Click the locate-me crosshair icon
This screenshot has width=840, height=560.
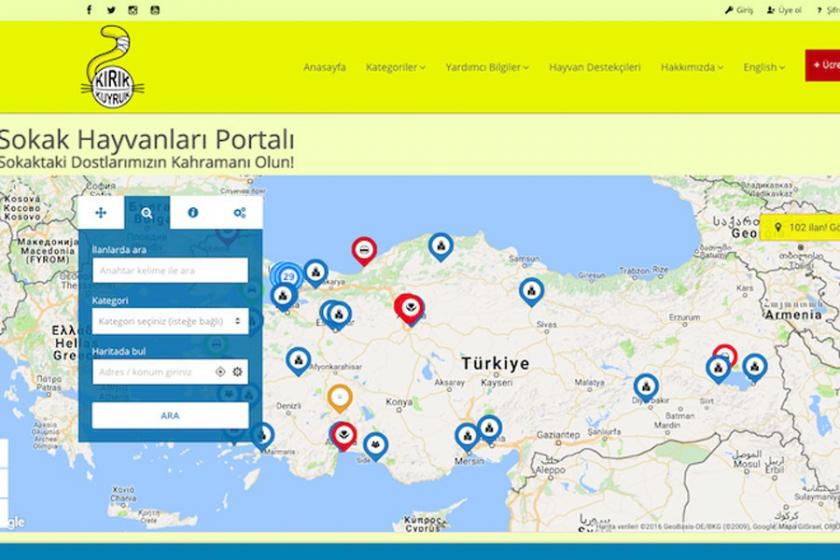pos(220,372)
